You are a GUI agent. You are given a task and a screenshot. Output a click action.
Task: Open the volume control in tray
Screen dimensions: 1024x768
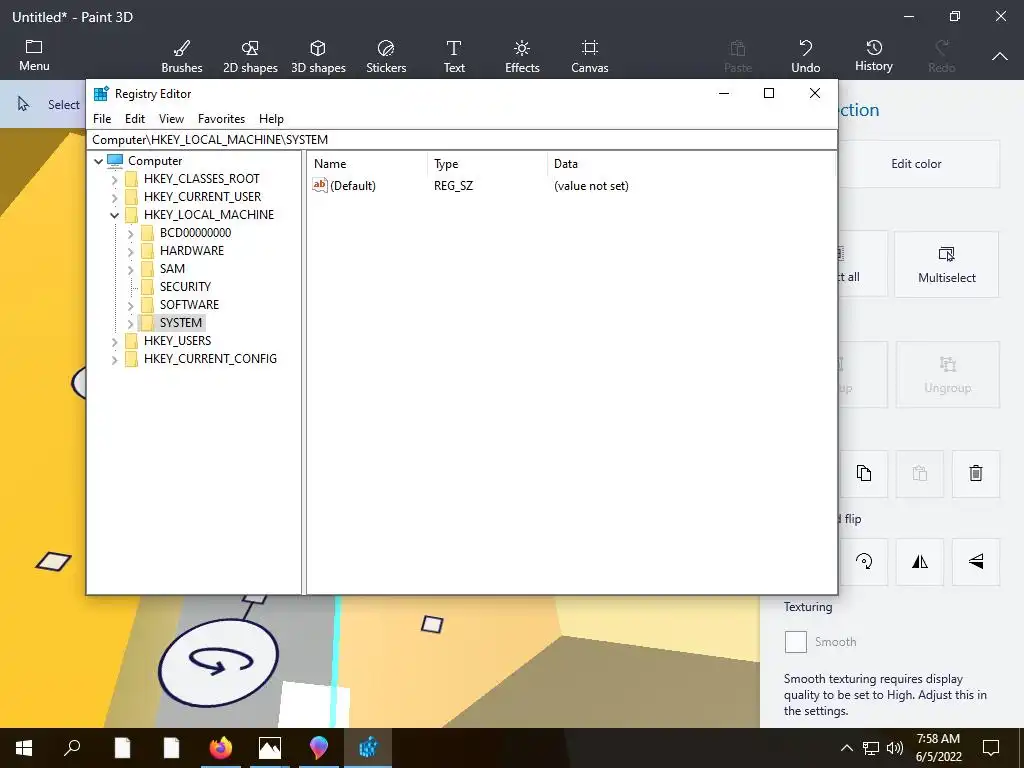click(x=895, y=748)
